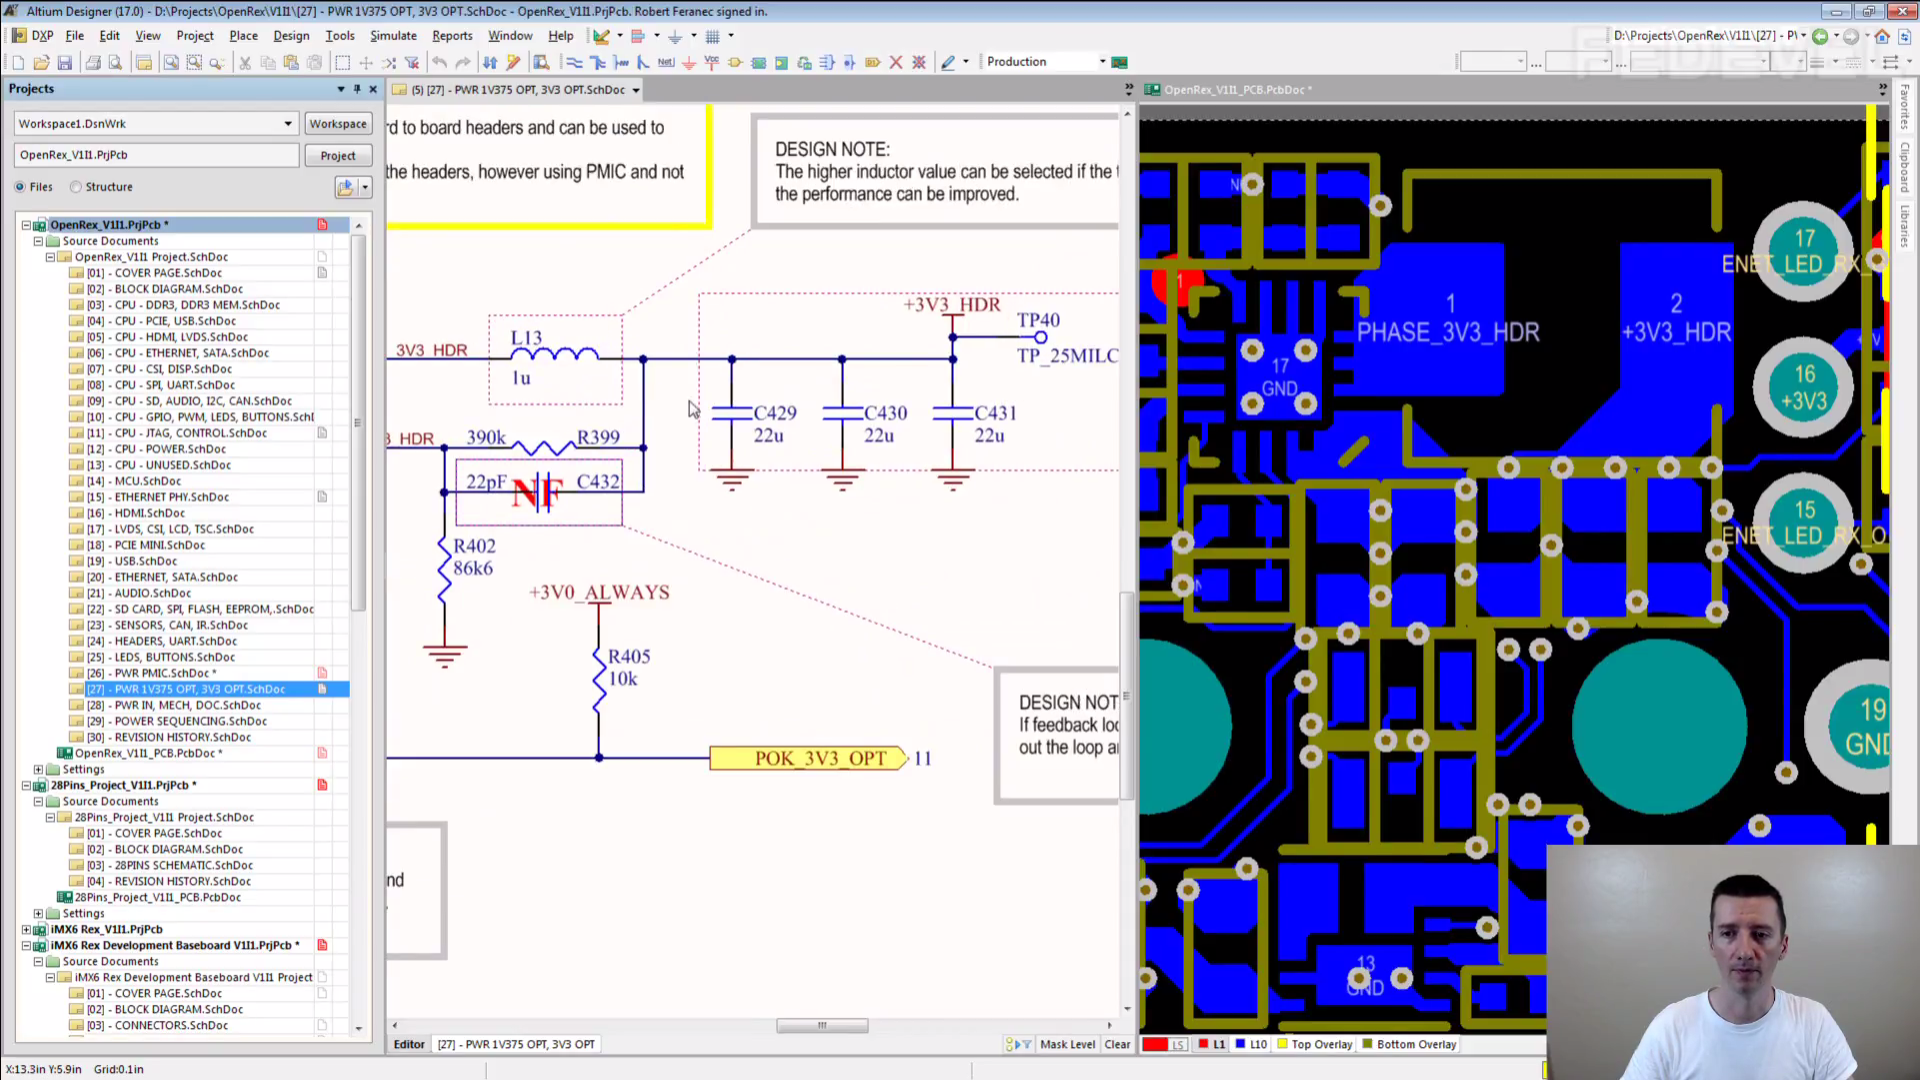
Task: Collapse the 28Pins_Project_V1I1.PrjPcb tree node
Action: [27, 785]
